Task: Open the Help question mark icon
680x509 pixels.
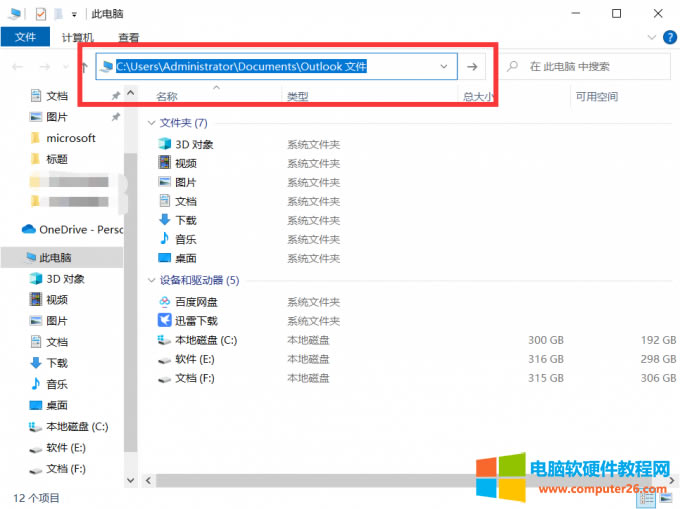Action: (x=670, y=37)
